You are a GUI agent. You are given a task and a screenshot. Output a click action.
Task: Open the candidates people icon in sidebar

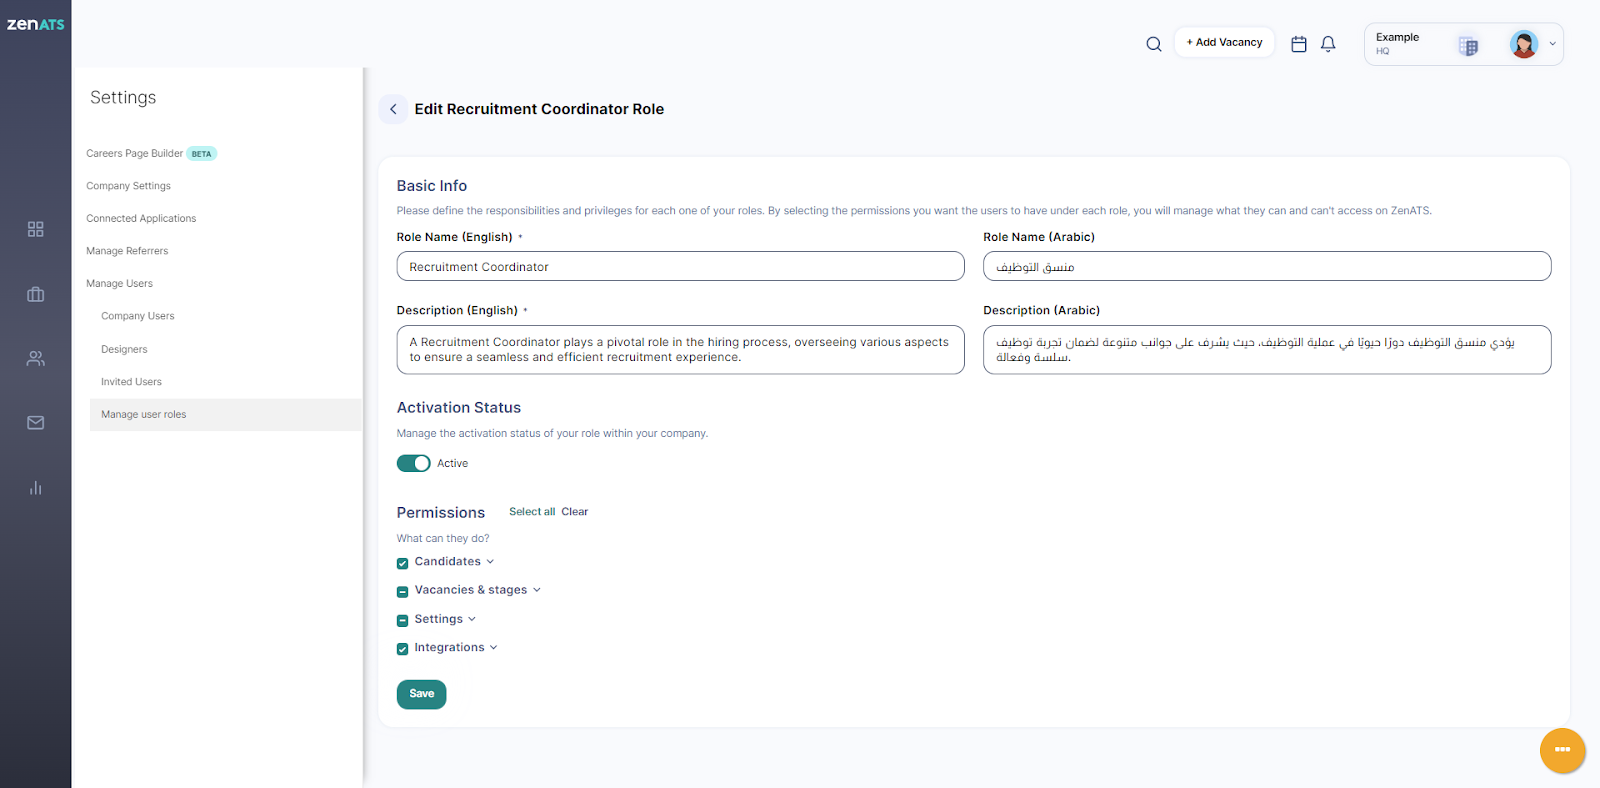point(36,358)
